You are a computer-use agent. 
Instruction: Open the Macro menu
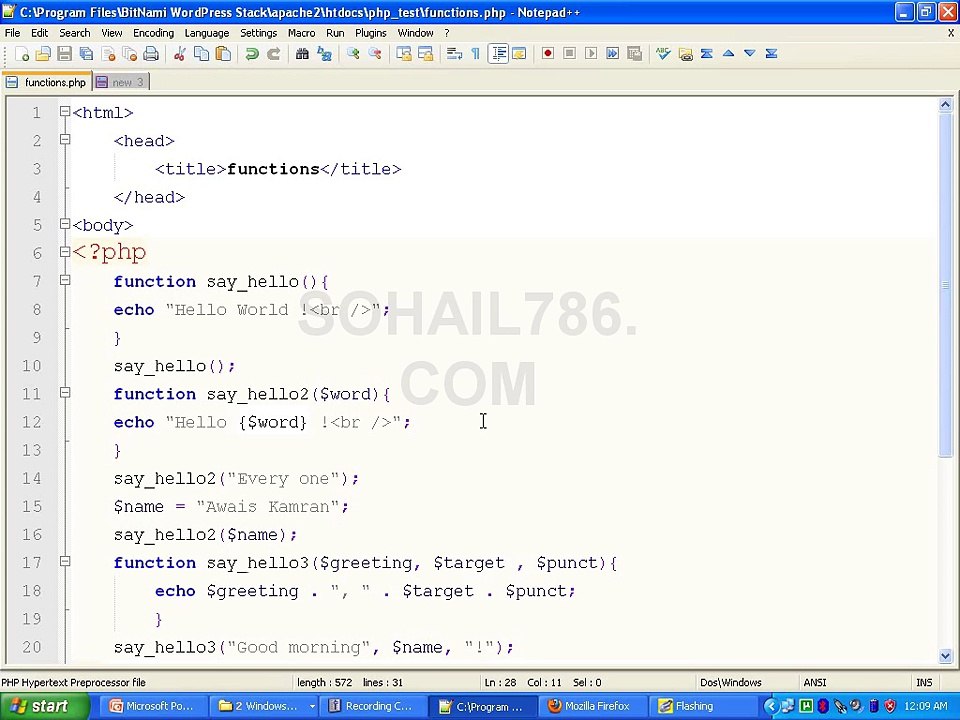(301, 33)
